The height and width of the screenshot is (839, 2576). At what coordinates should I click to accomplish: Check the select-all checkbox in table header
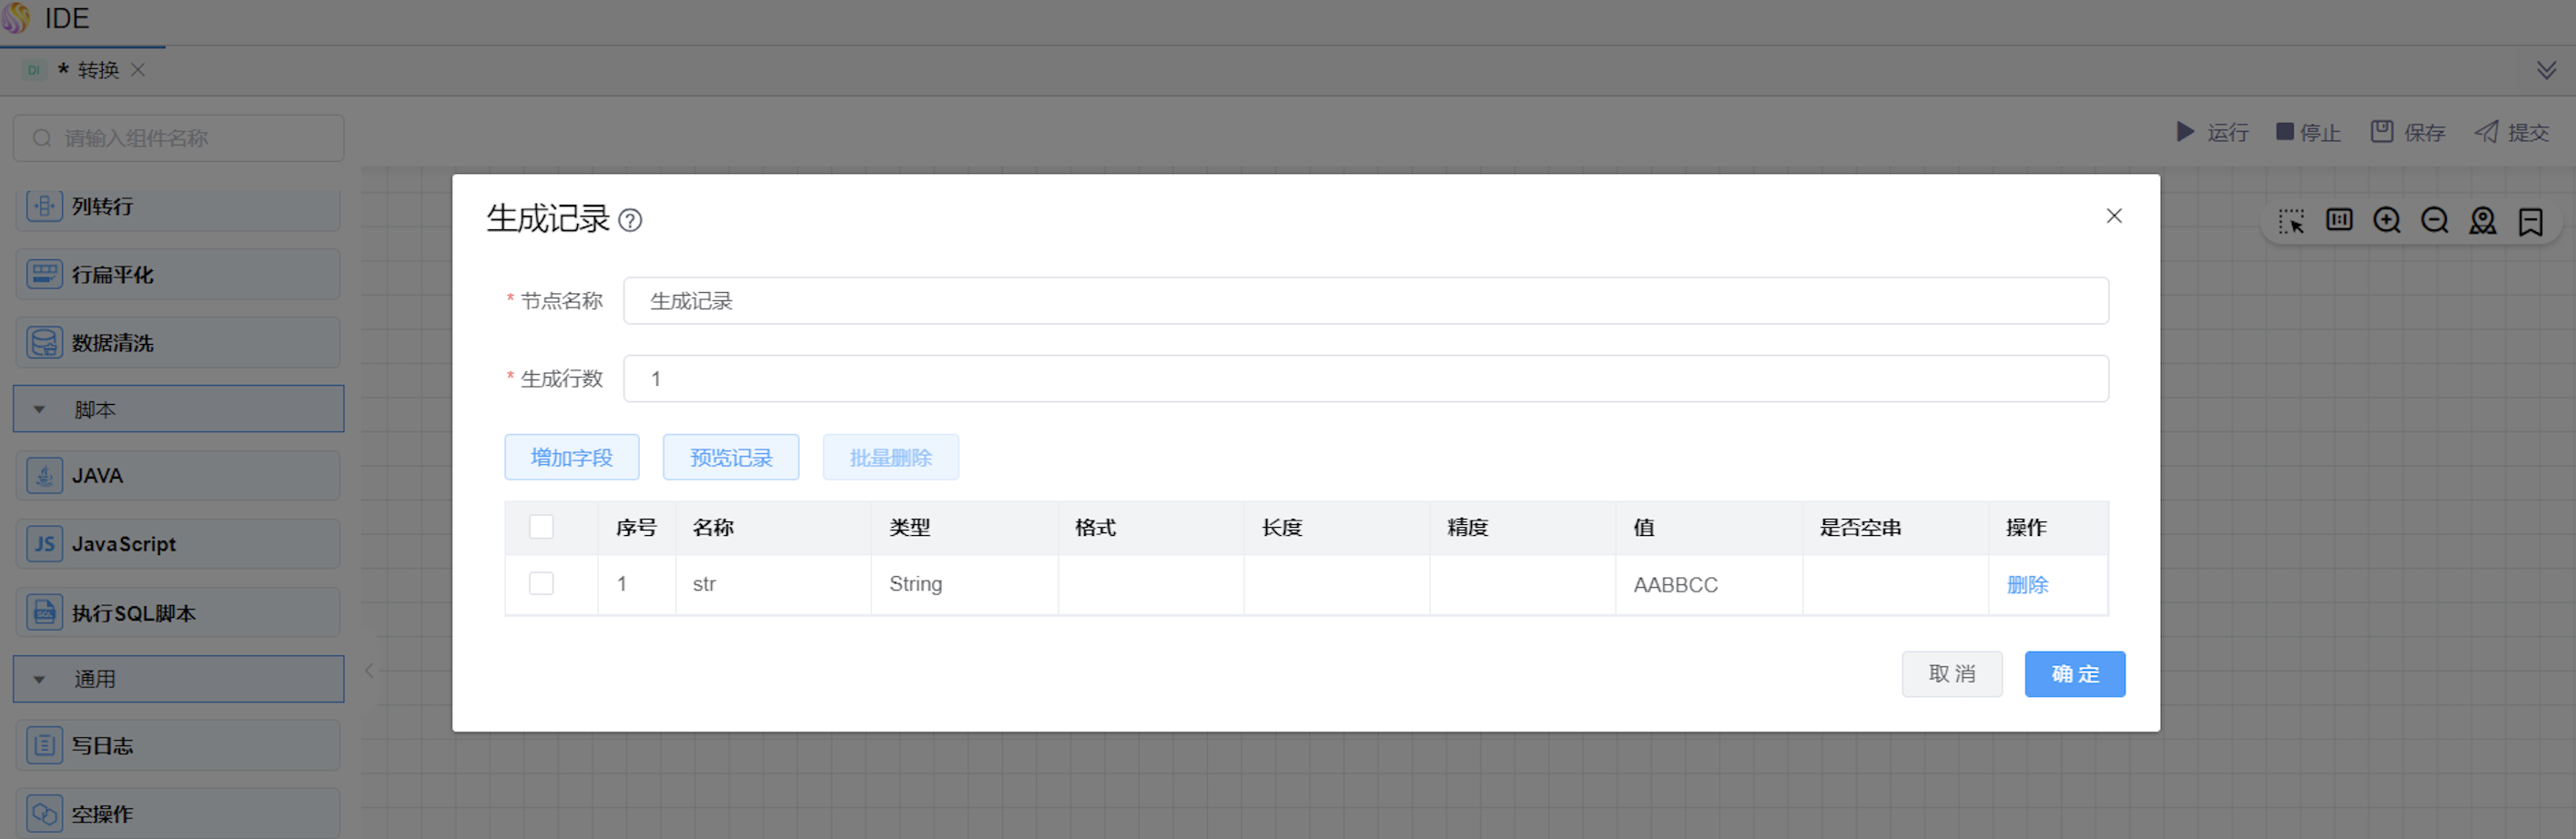[x=541, y=527]
